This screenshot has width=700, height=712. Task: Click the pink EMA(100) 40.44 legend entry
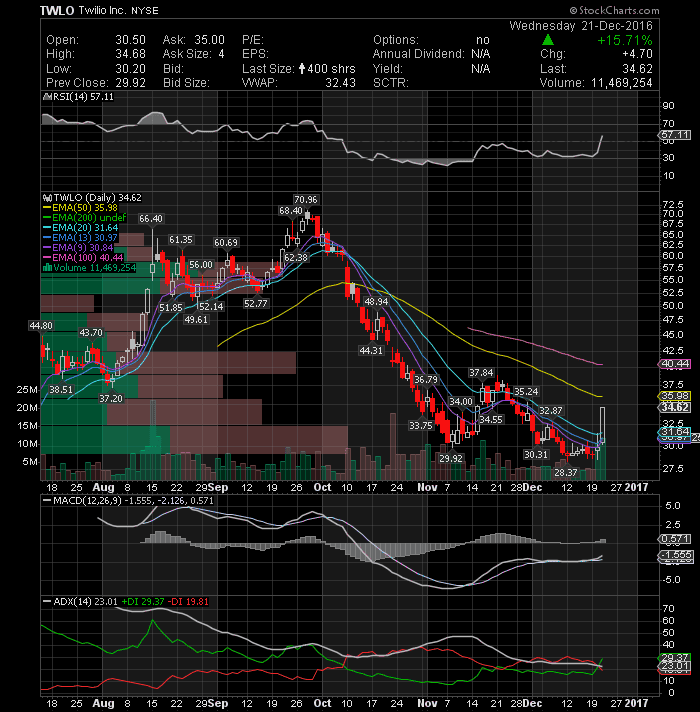[83, 258]
